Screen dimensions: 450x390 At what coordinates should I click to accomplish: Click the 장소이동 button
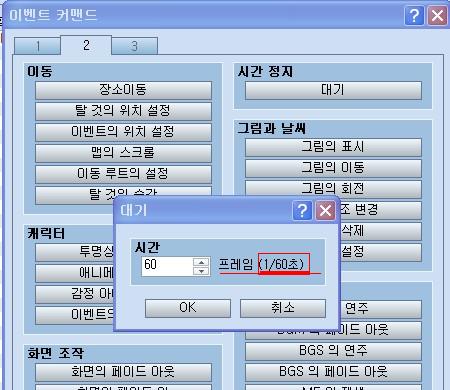pos(123,90)
